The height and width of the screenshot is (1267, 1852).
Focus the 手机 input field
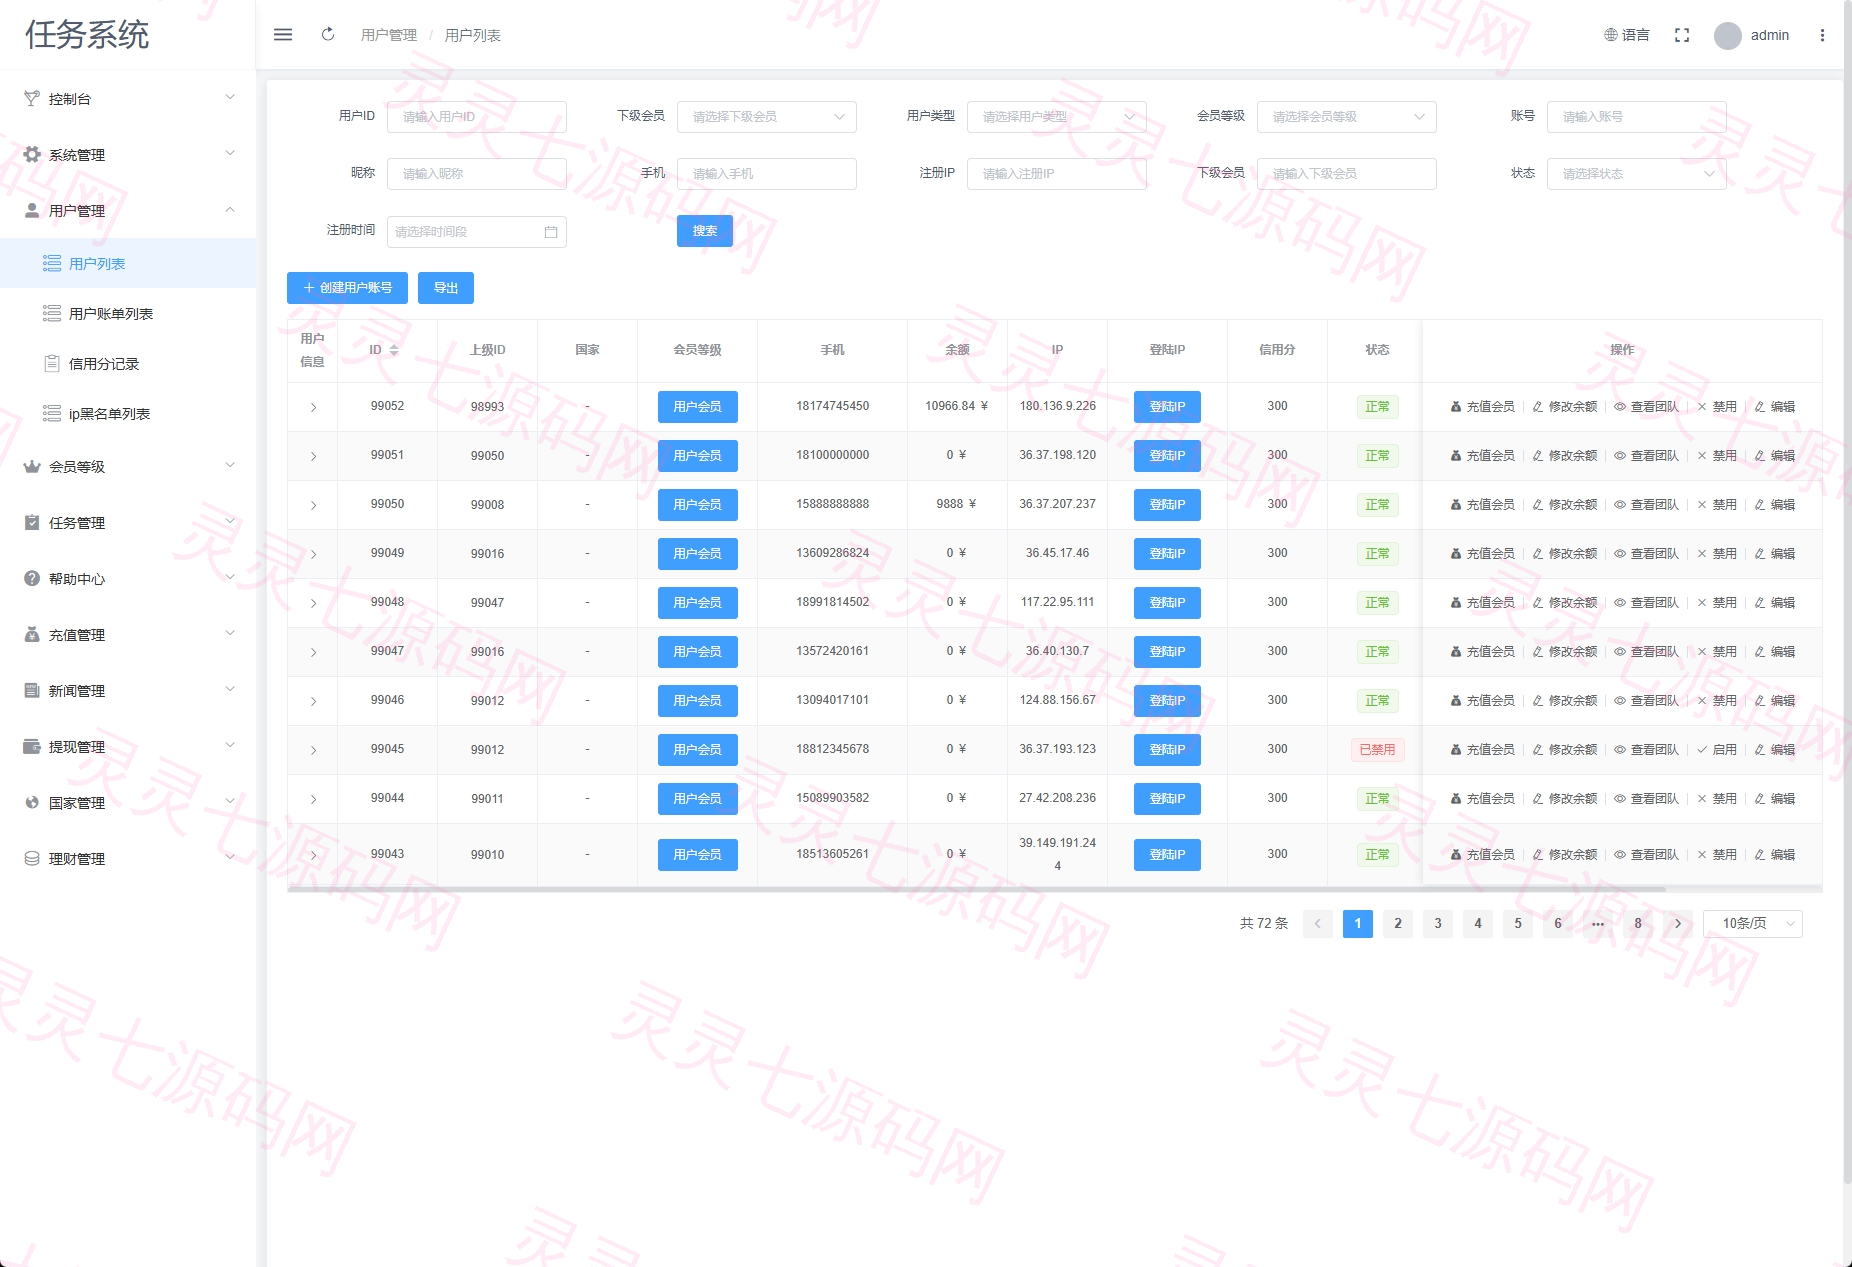coord(767,174)
